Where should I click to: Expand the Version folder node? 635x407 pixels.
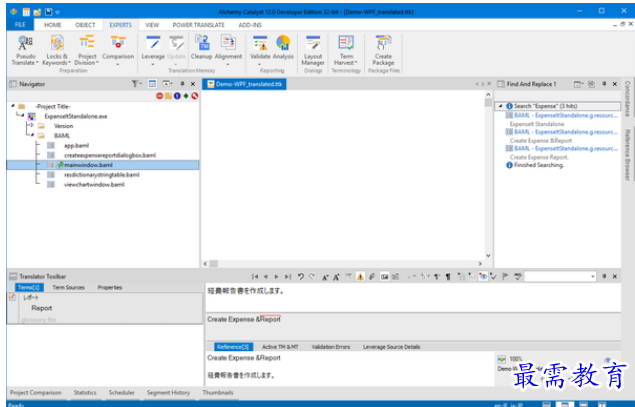pyautogui.click(x=32, y=126)
